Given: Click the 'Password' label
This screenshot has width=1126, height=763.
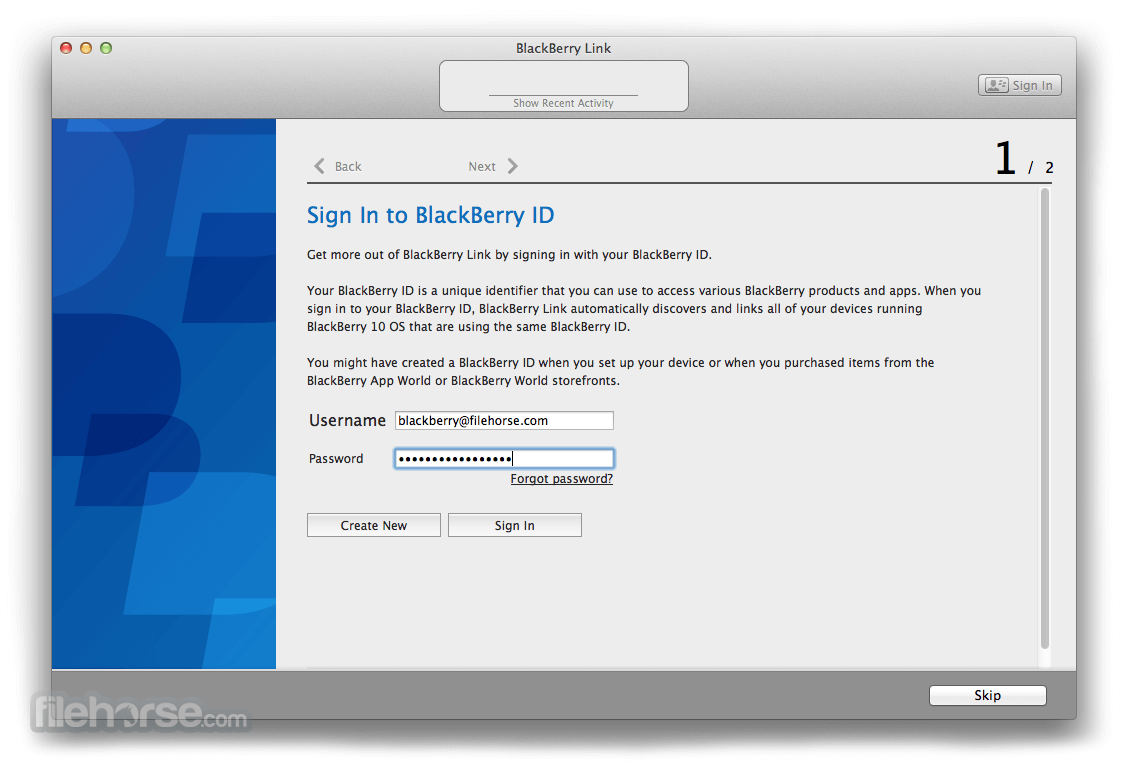Looking at the screenshot, I should [336, 459].
